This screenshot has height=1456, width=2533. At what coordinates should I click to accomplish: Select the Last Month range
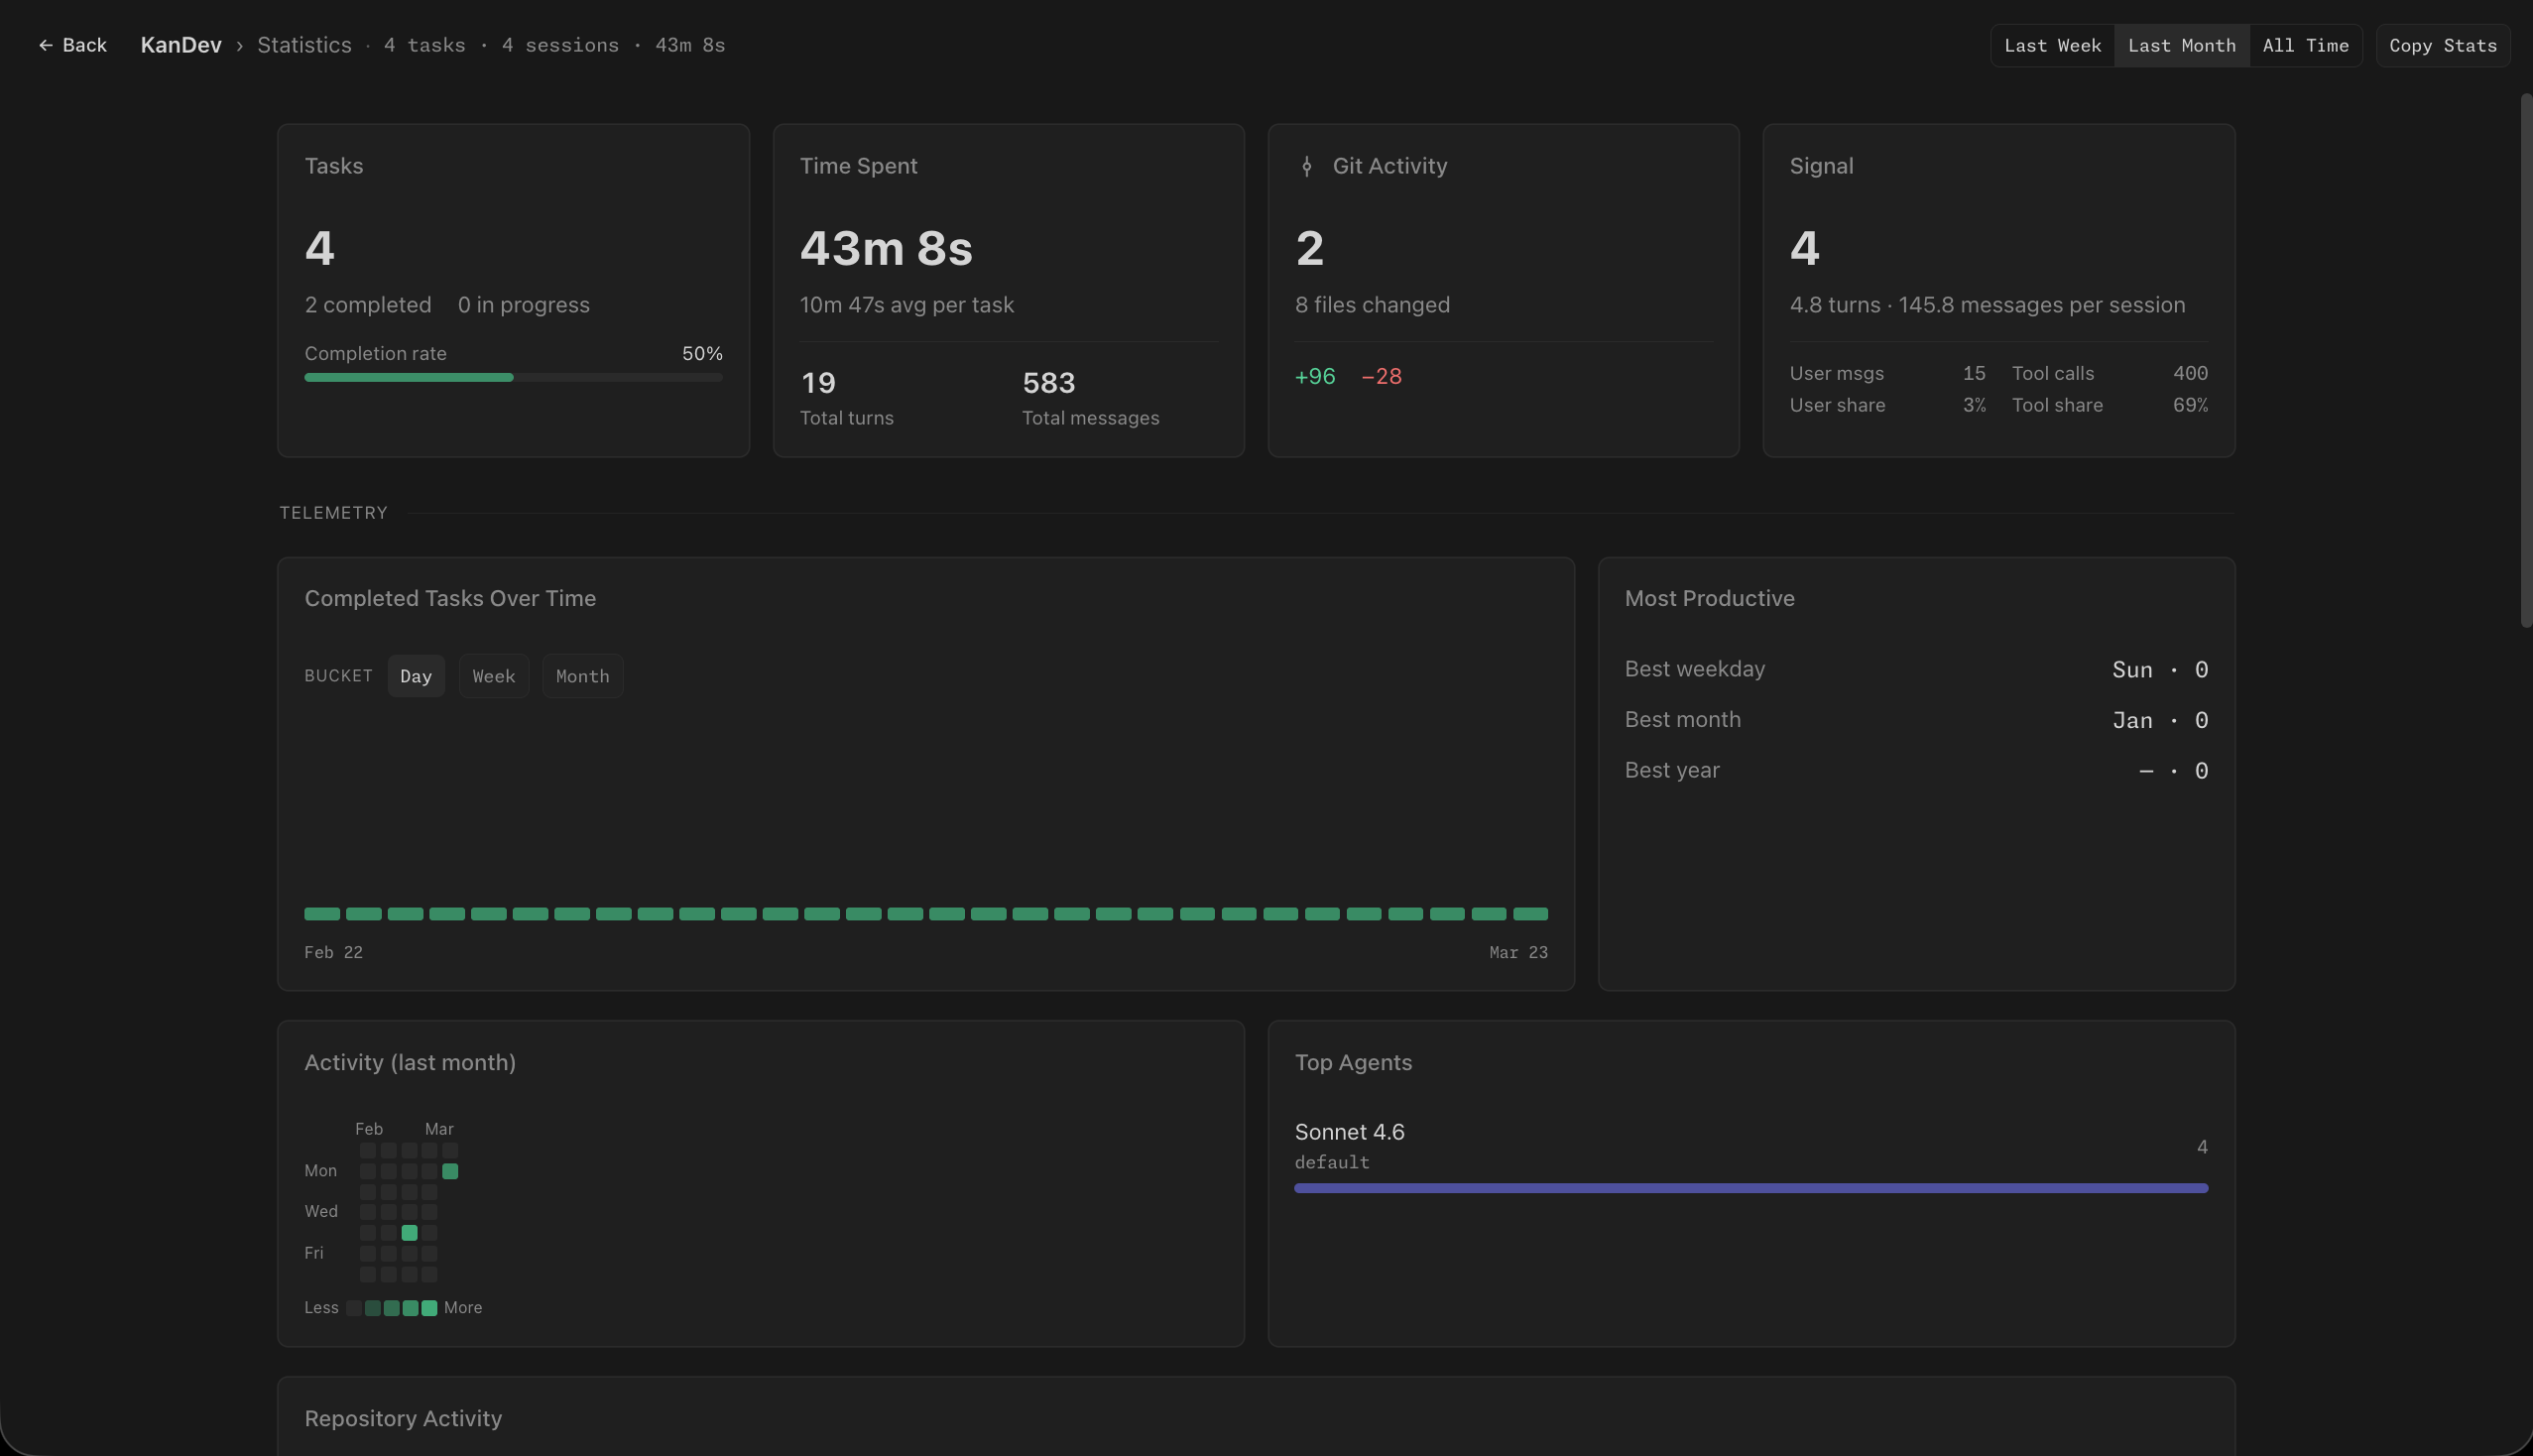point(2181,45)
